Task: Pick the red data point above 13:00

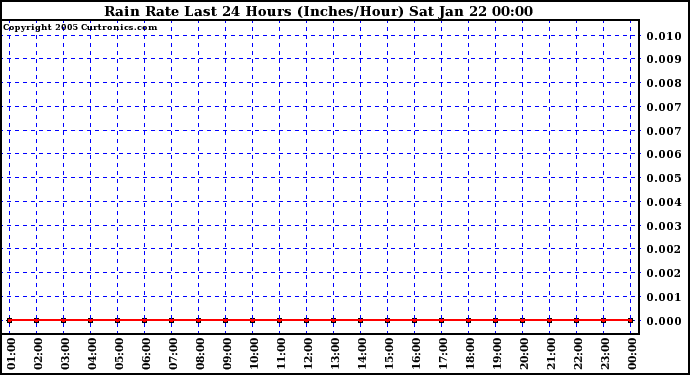Action: click(334, 320)
